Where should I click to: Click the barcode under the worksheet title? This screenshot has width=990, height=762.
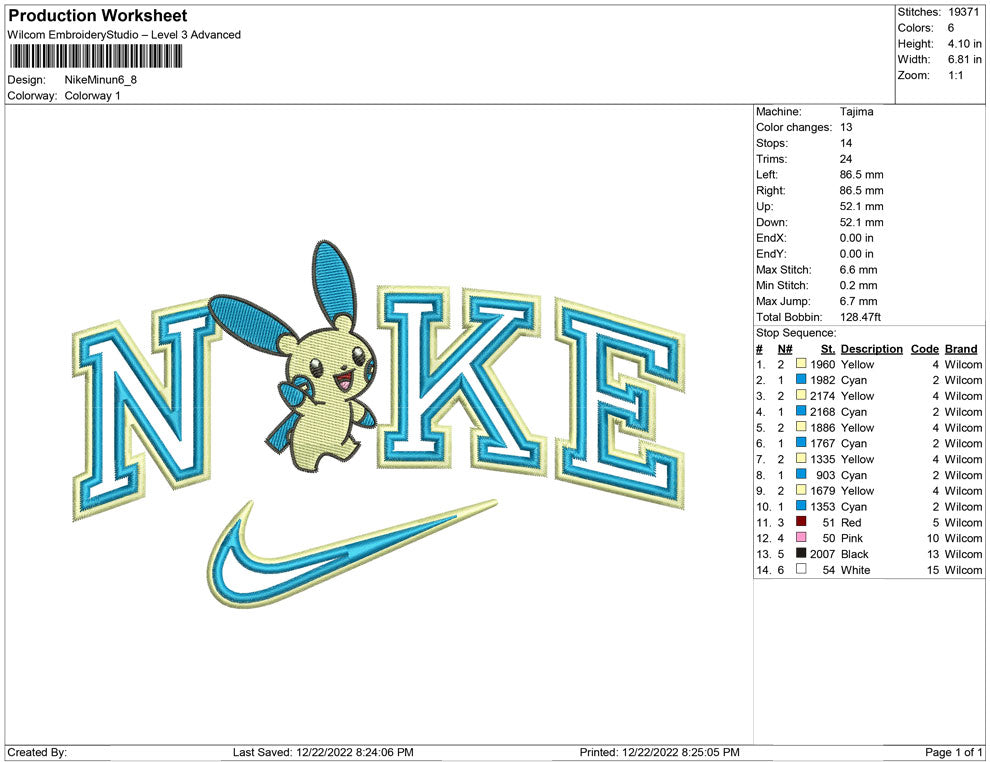[95, 56]
